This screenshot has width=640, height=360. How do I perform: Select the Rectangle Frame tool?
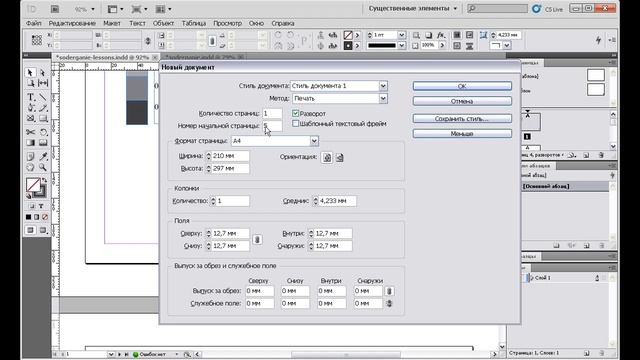point(30,118)
